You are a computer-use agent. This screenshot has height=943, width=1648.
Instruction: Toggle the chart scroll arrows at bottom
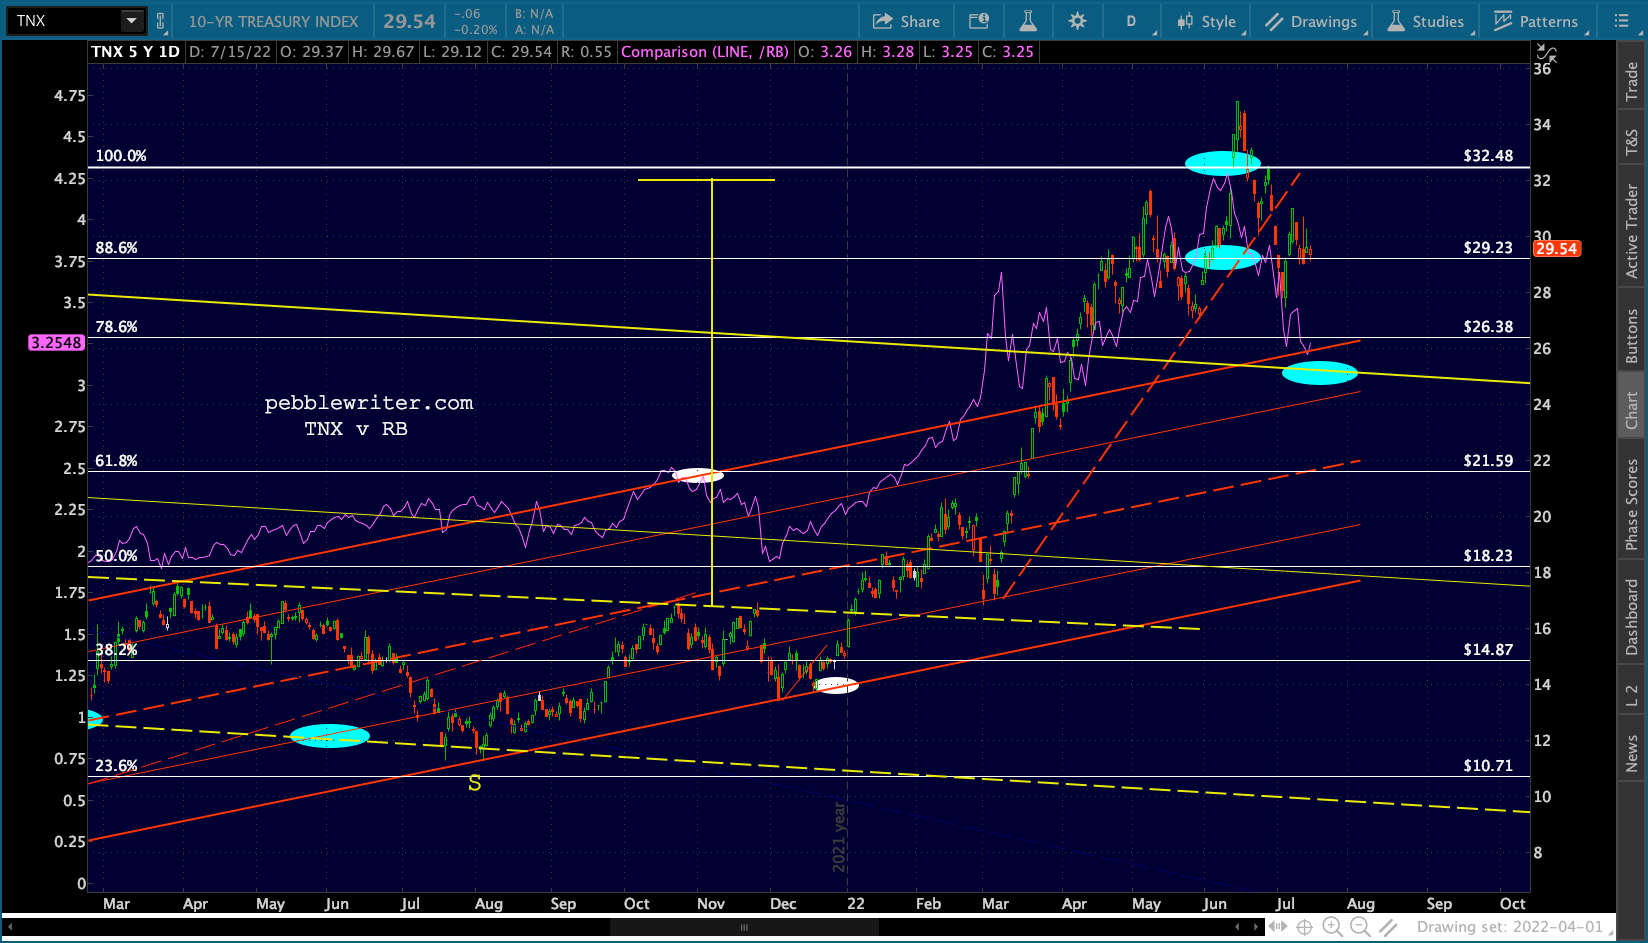(1278, 927)
